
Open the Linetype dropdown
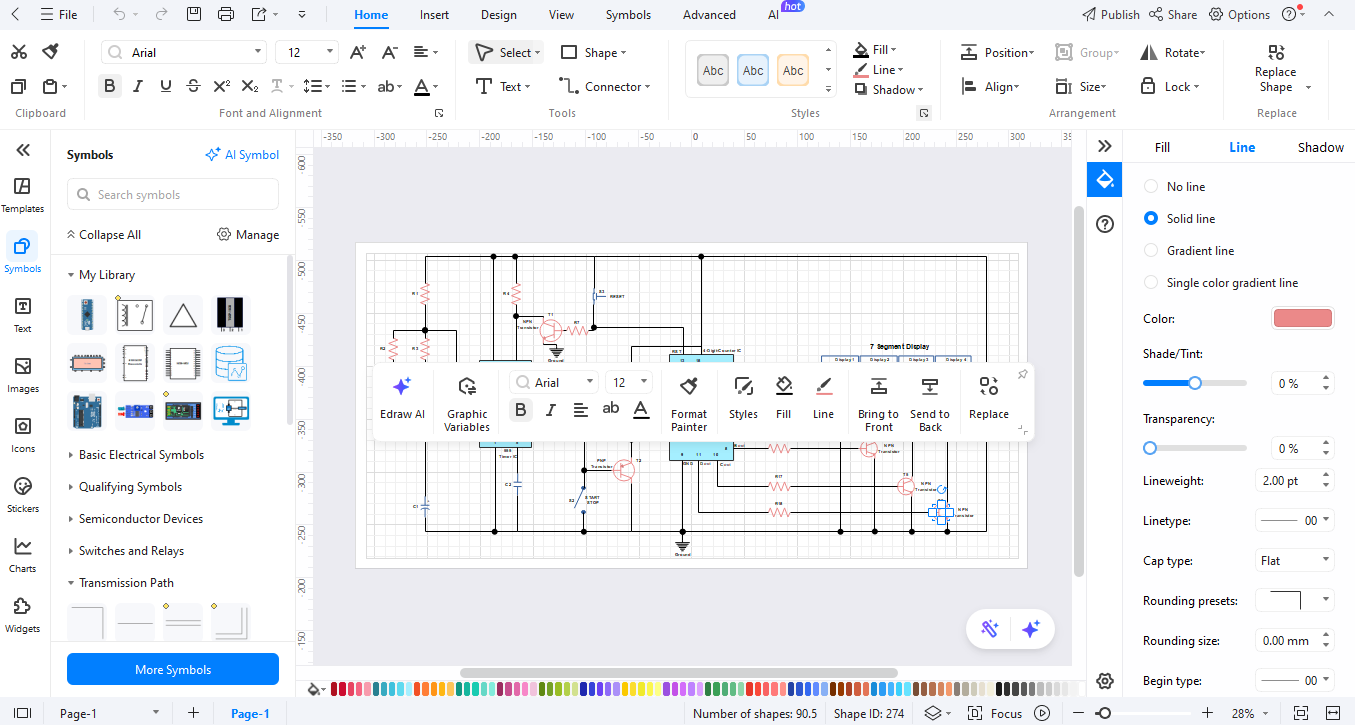click(x=1294, y=520)
